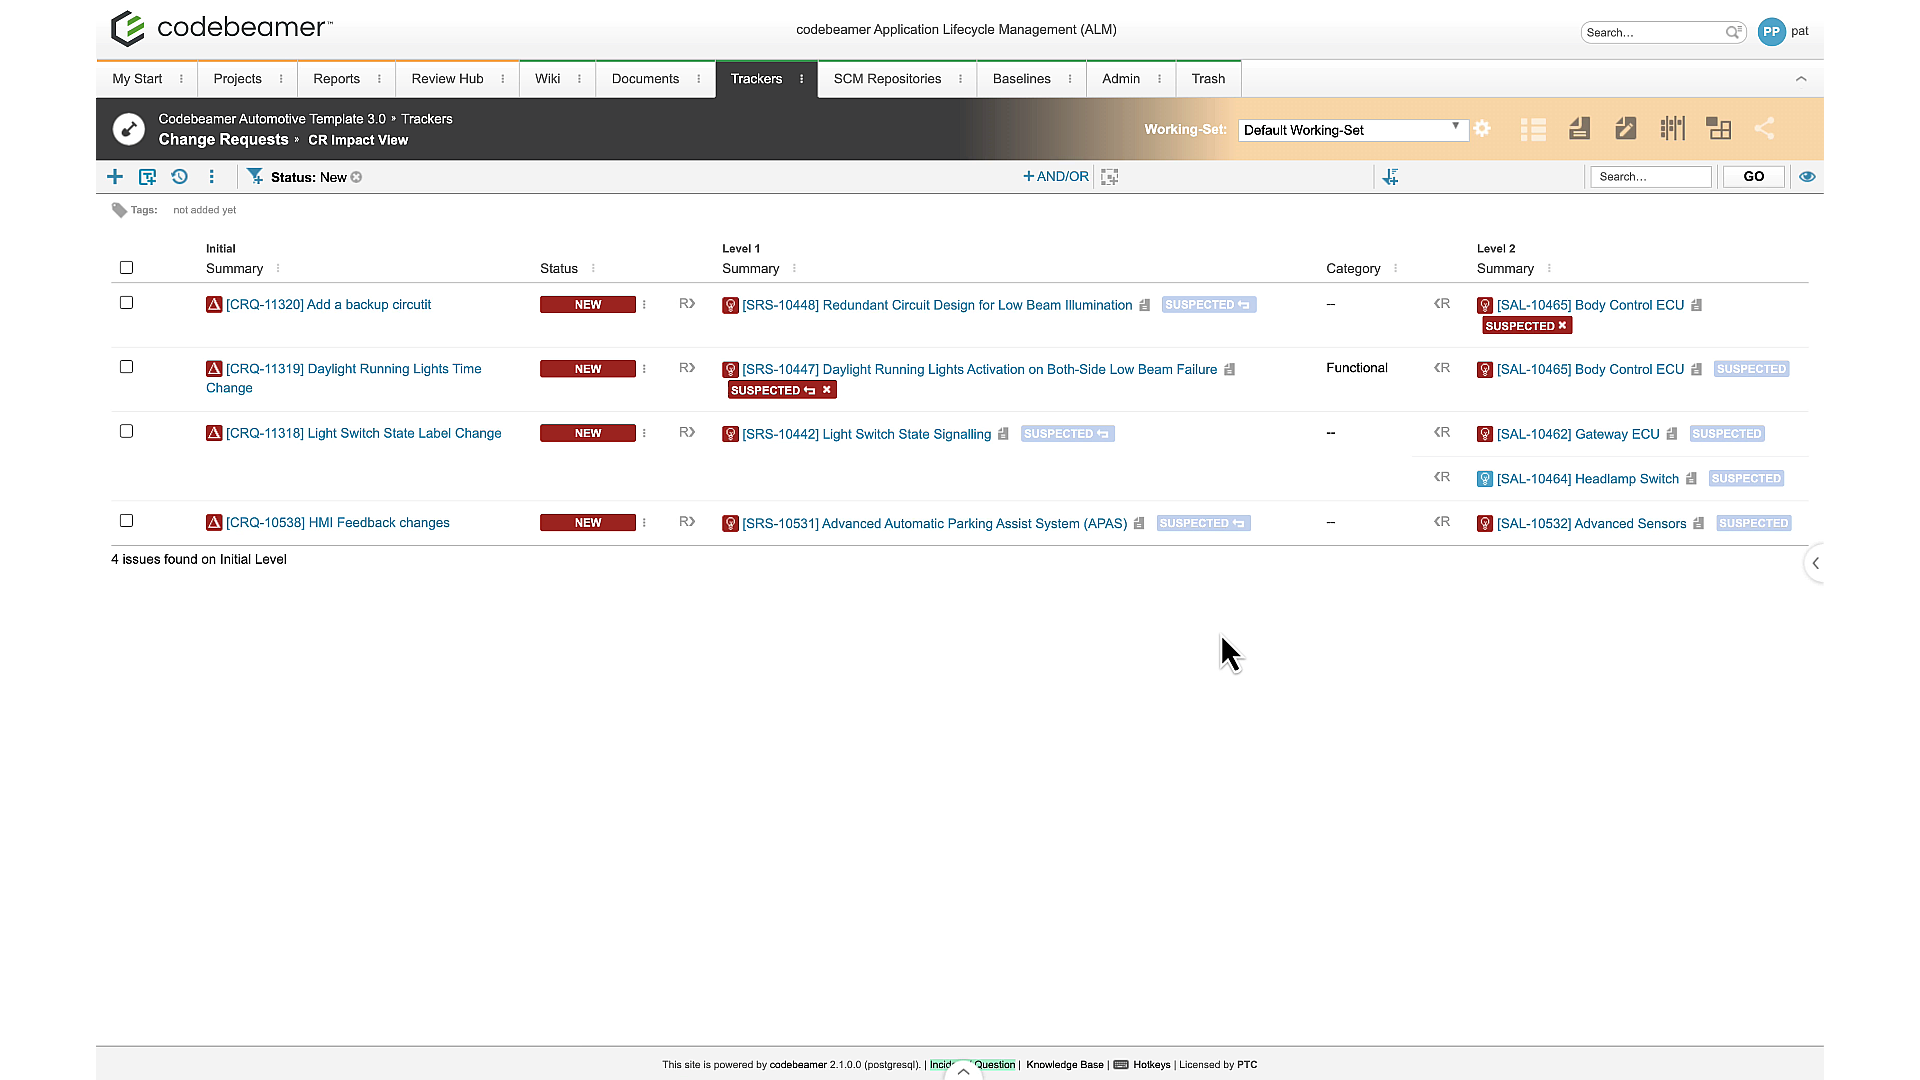1920x1080 pixels.
Task: Click the GO search button
Action: pyautogui.click(x=1753, y=177)
